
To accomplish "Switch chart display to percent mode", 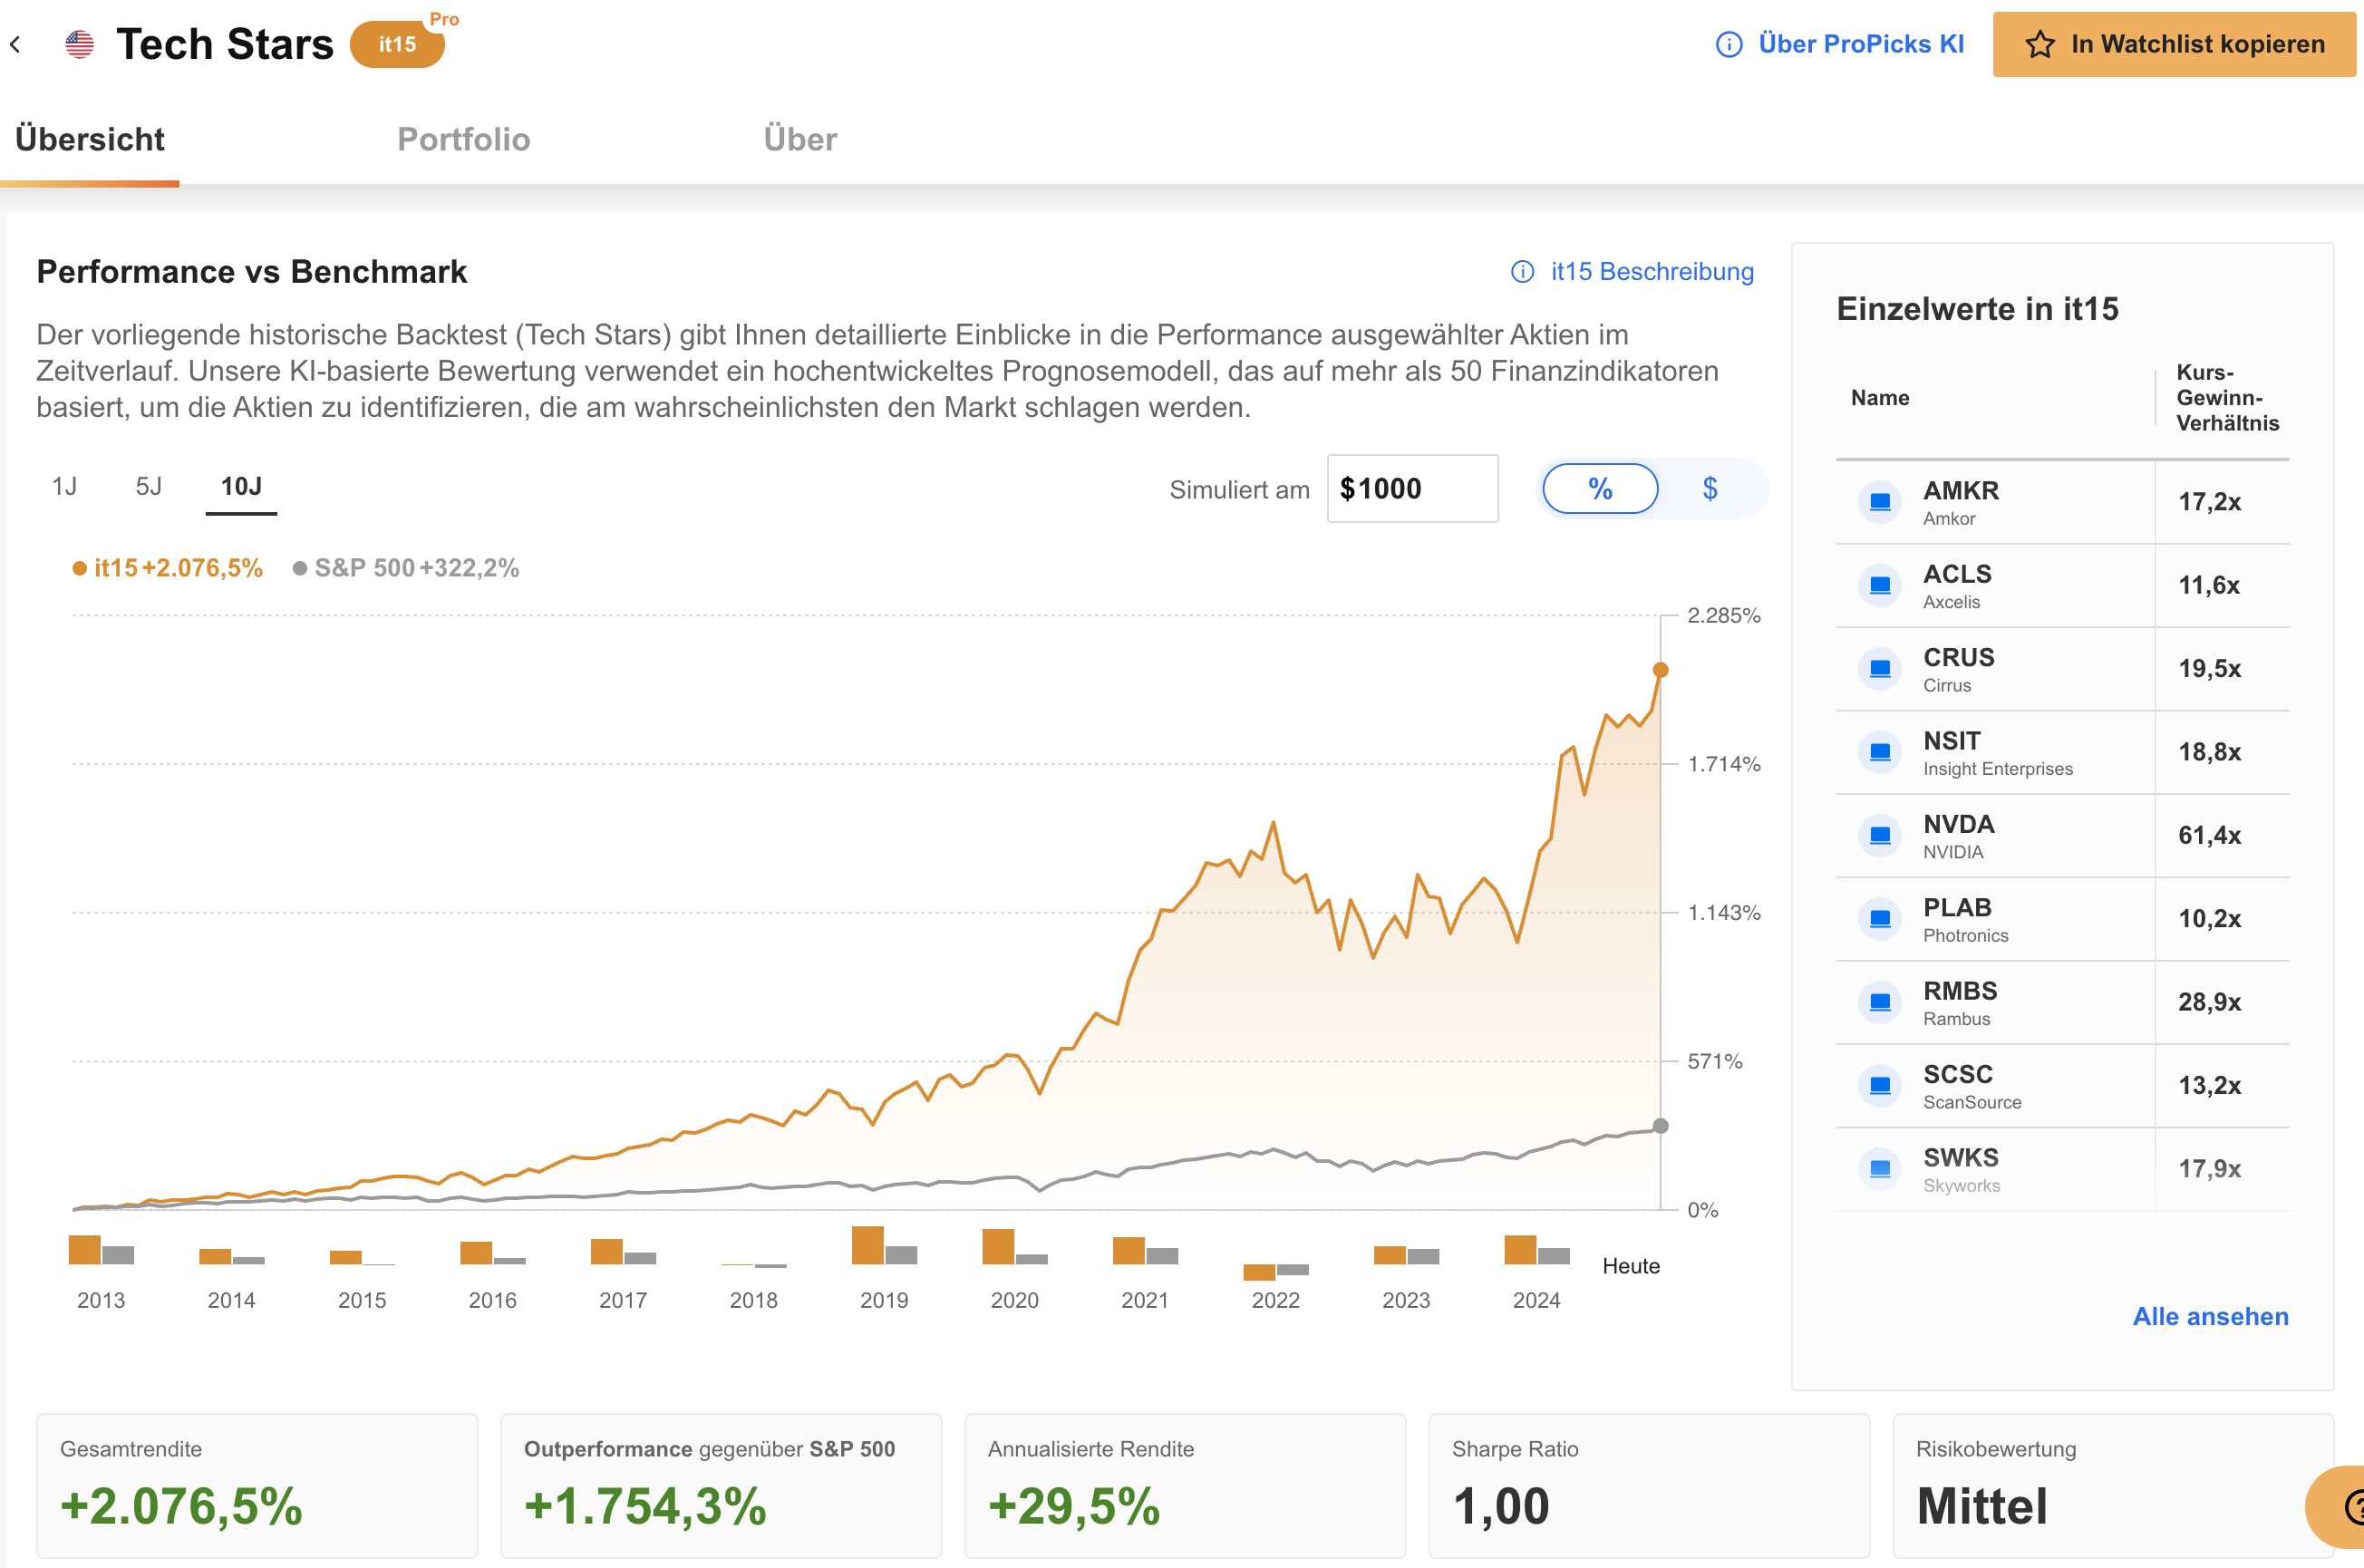I will click(1600, 489).
